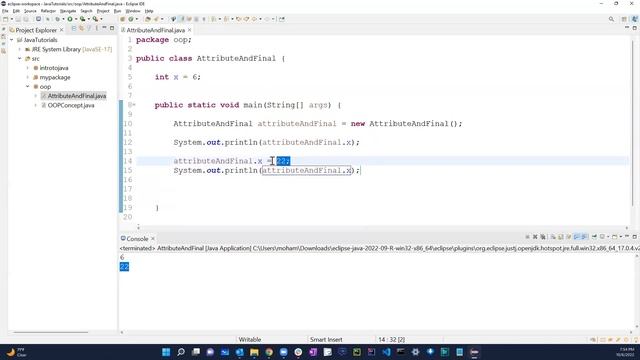Click the Save All toolbar icon
The width and height of the screenshot is (640, 360).
click(26, 19)
